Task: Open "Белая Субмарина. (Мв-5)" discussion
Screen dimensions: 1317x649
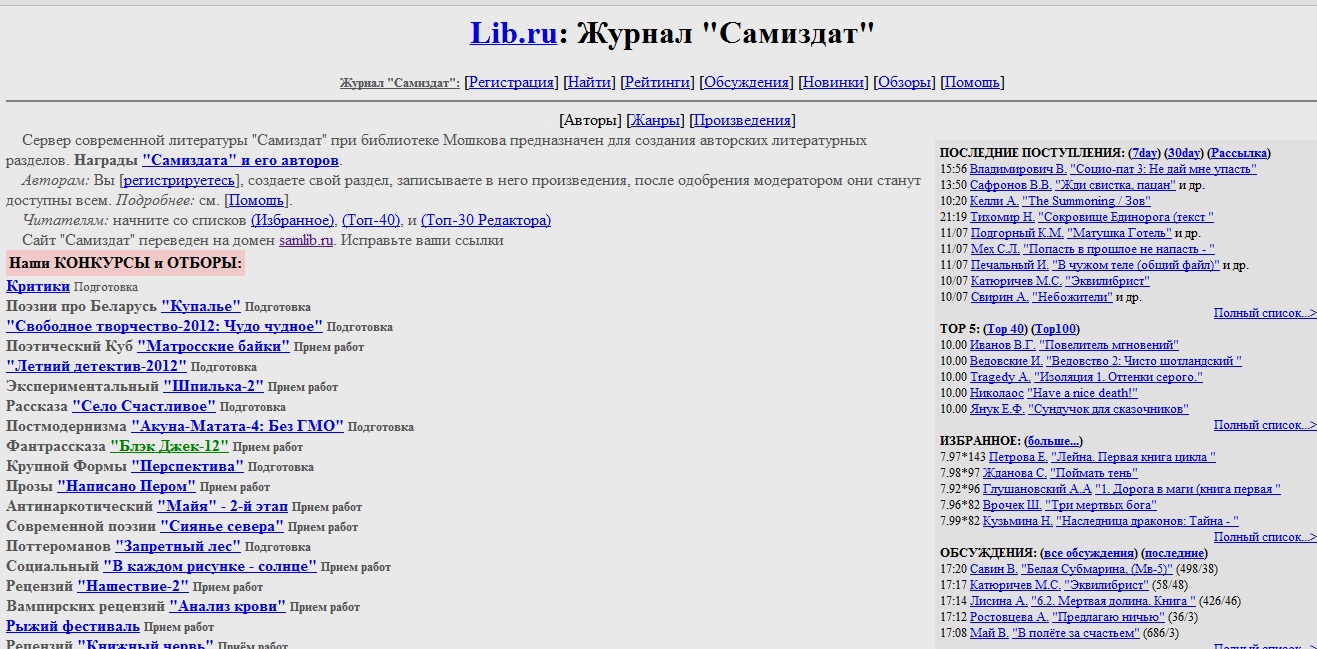Action: click(x=1097, y=569)
